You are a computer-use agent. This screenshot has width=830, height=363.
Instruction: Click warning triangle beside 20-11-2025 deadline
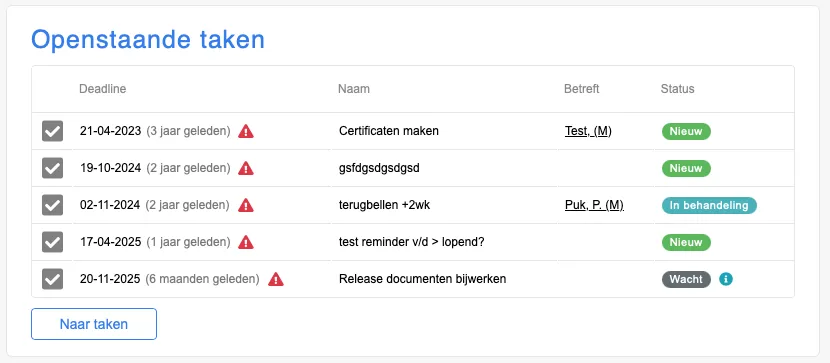tap(276, 279)
